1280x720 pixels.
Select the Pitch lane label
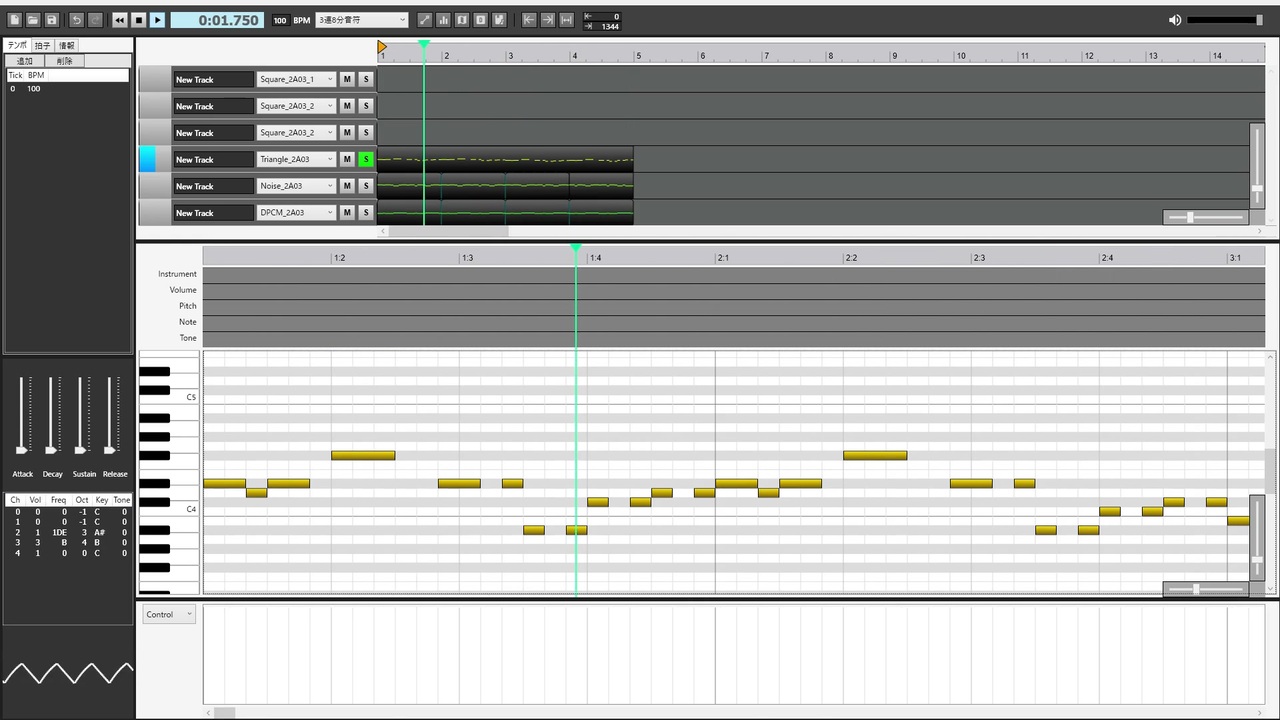188,306
